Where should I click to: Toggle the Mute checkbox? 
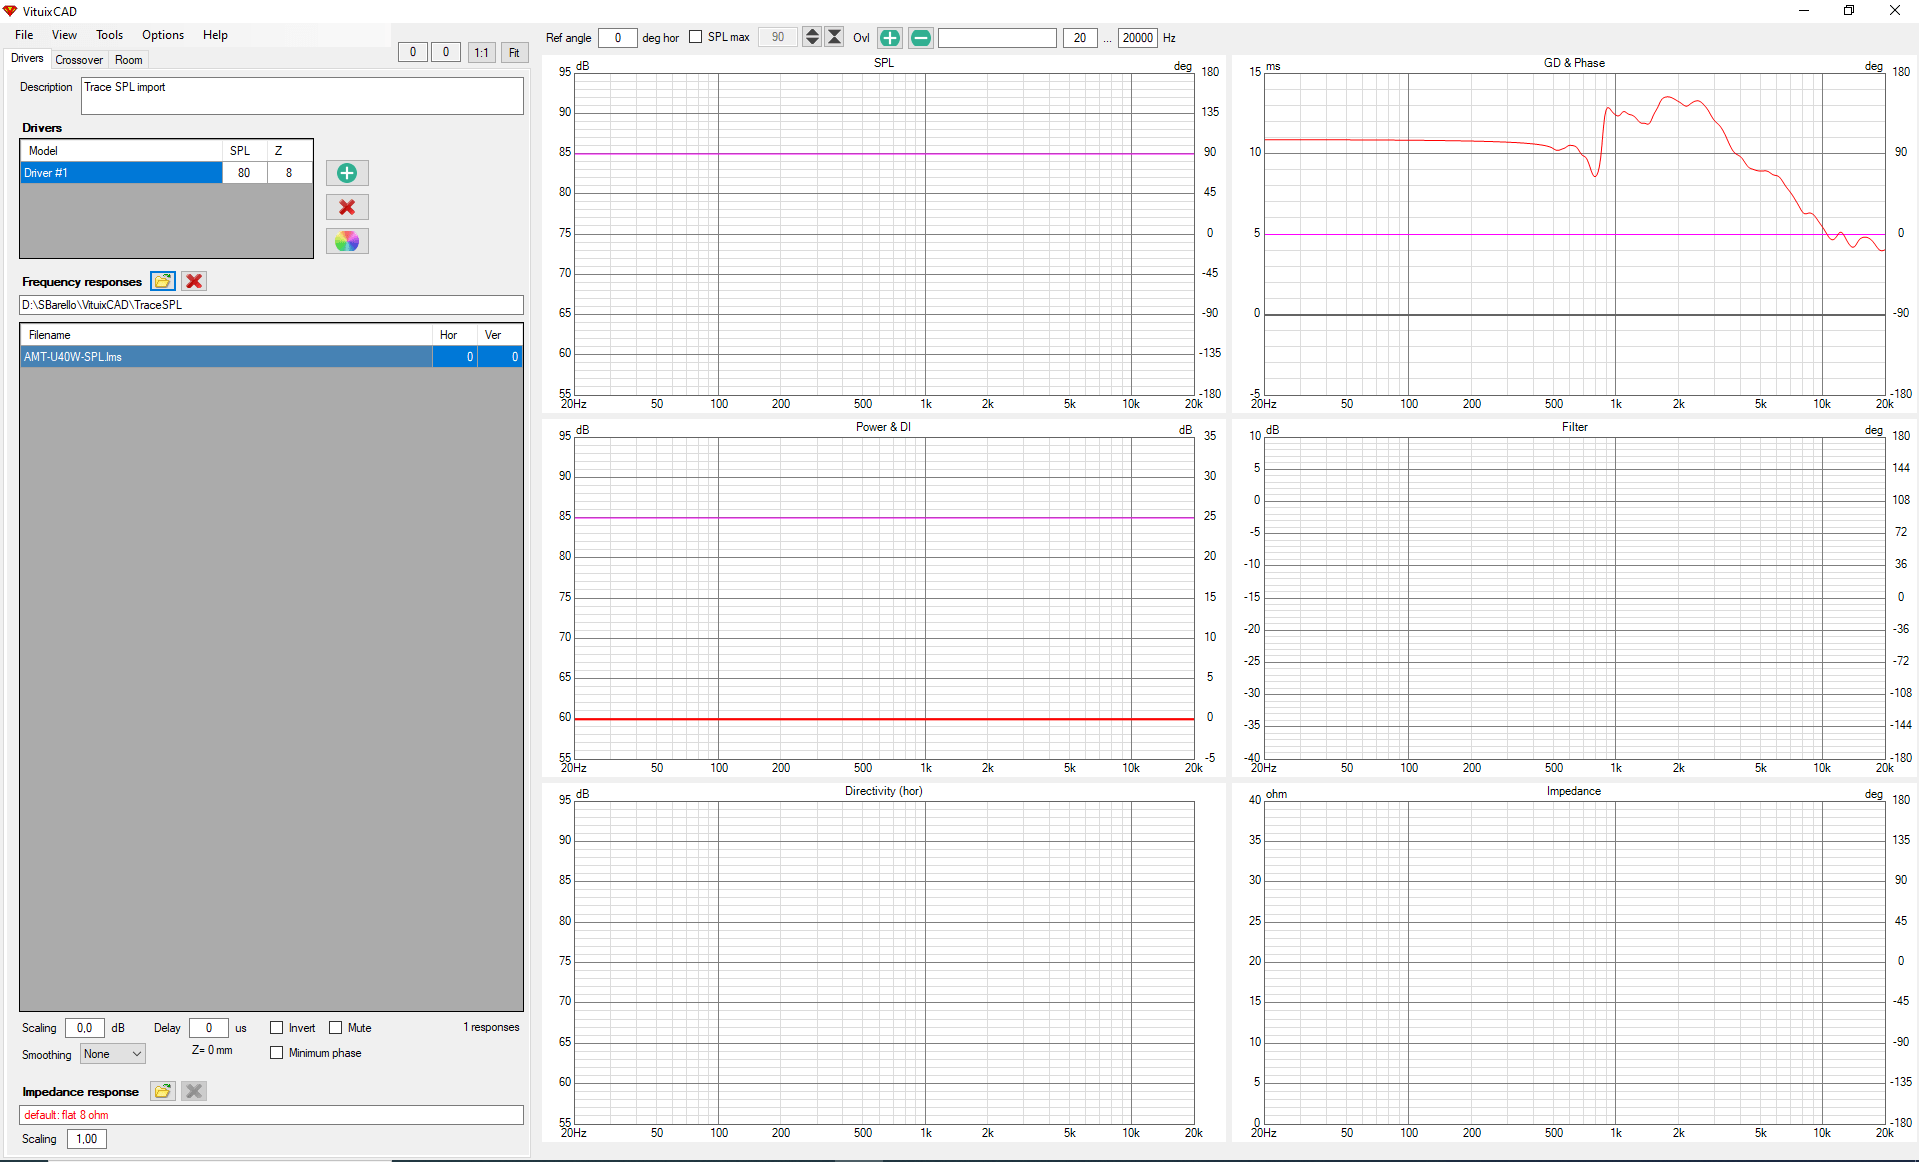pyautogui.click(x=336, y=1028)
